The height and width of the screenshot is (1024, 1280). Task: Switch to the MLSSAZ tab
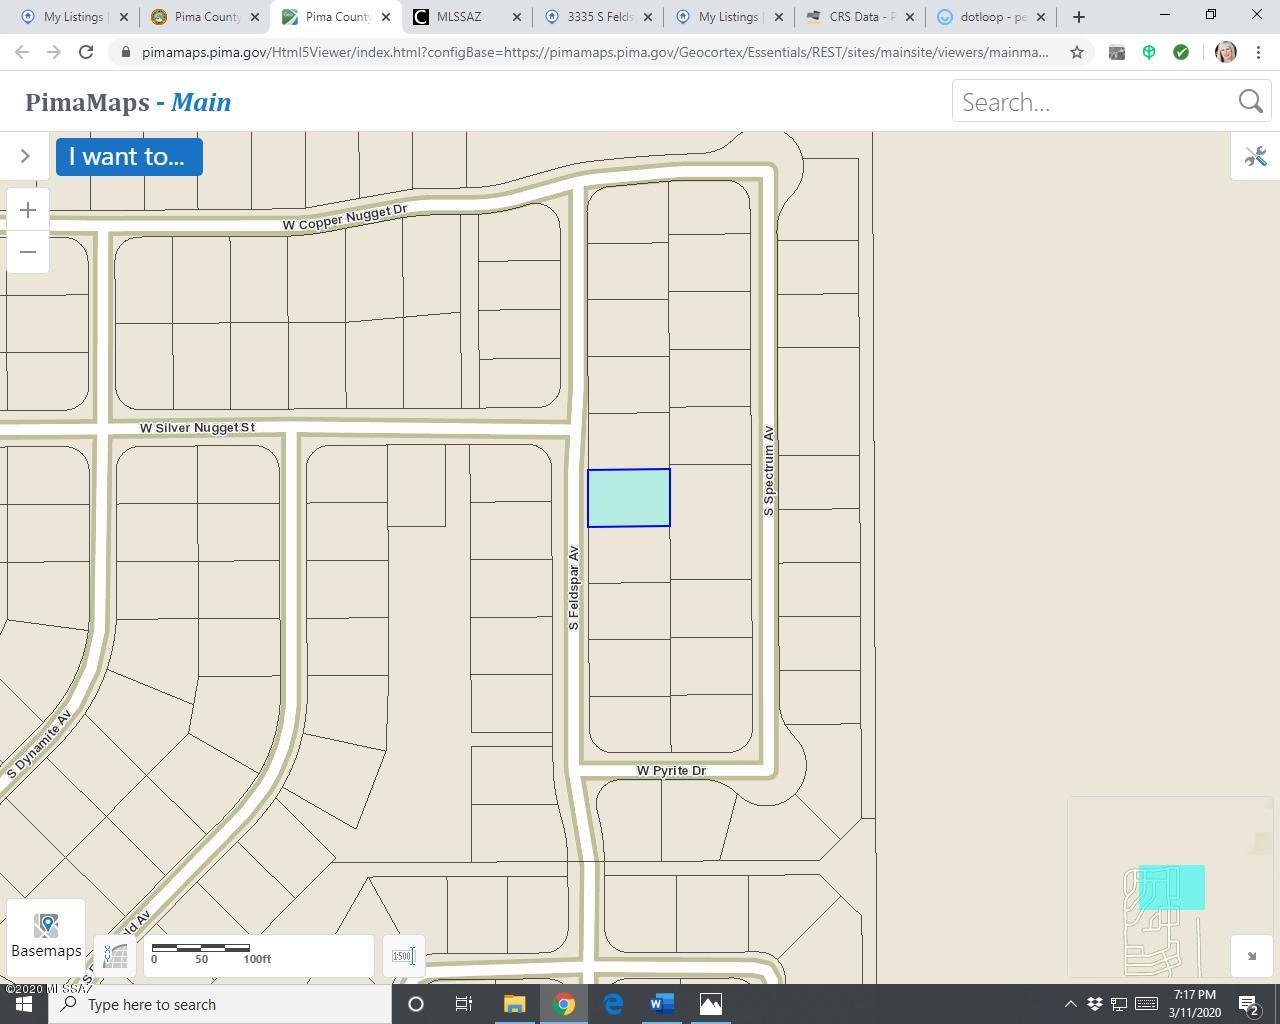coord(467,17)
